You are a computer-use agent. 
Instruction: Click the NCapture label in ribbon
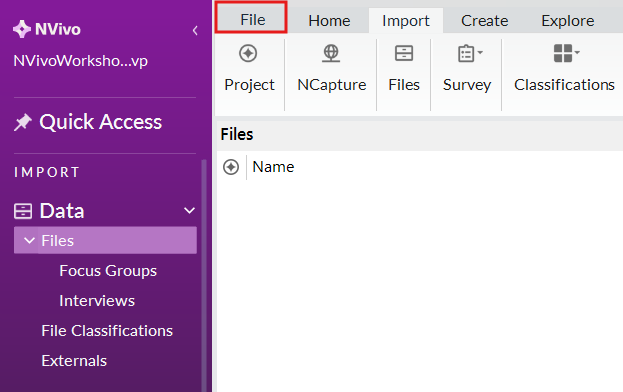point(332,85)
